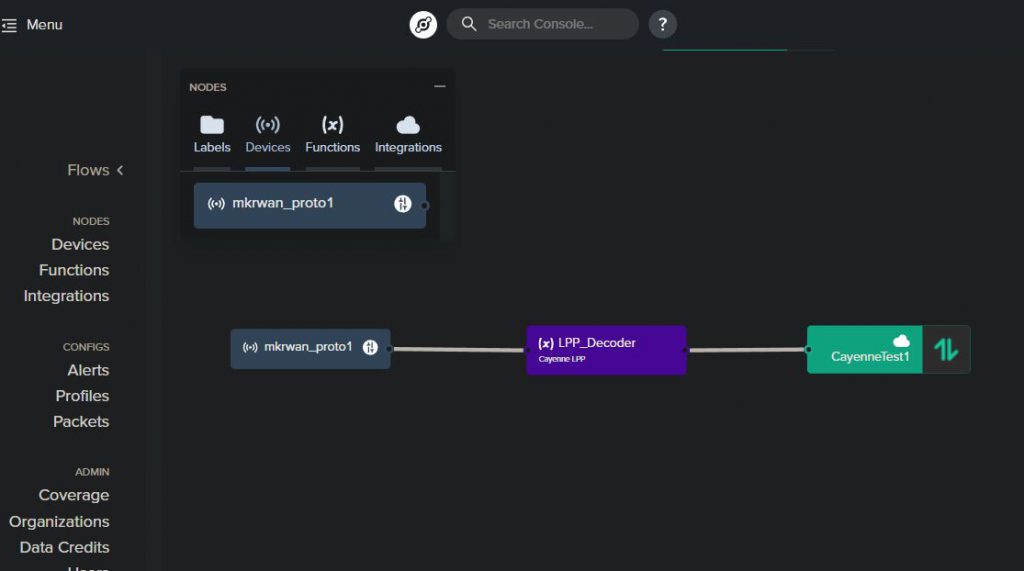Click Helium badge on palette mkrwan_proto1

coord(402,204)
